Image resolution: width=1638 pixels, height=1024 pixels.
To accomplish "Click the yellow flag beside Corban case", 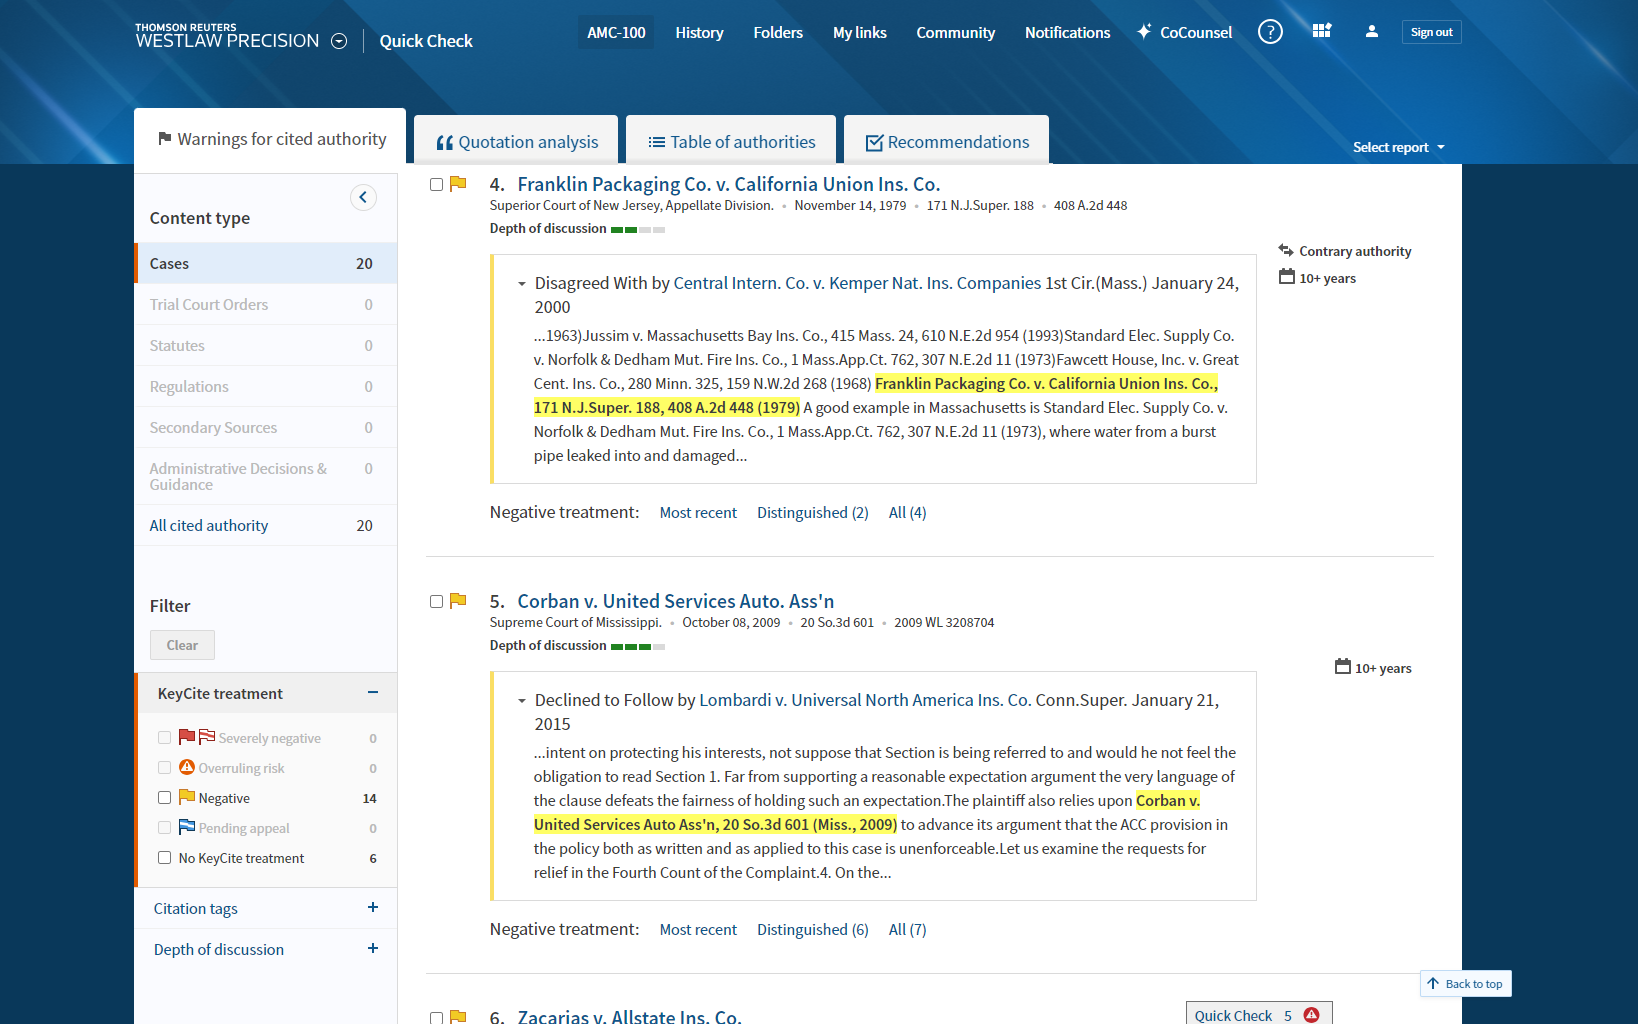I will [x=458, y=601].
